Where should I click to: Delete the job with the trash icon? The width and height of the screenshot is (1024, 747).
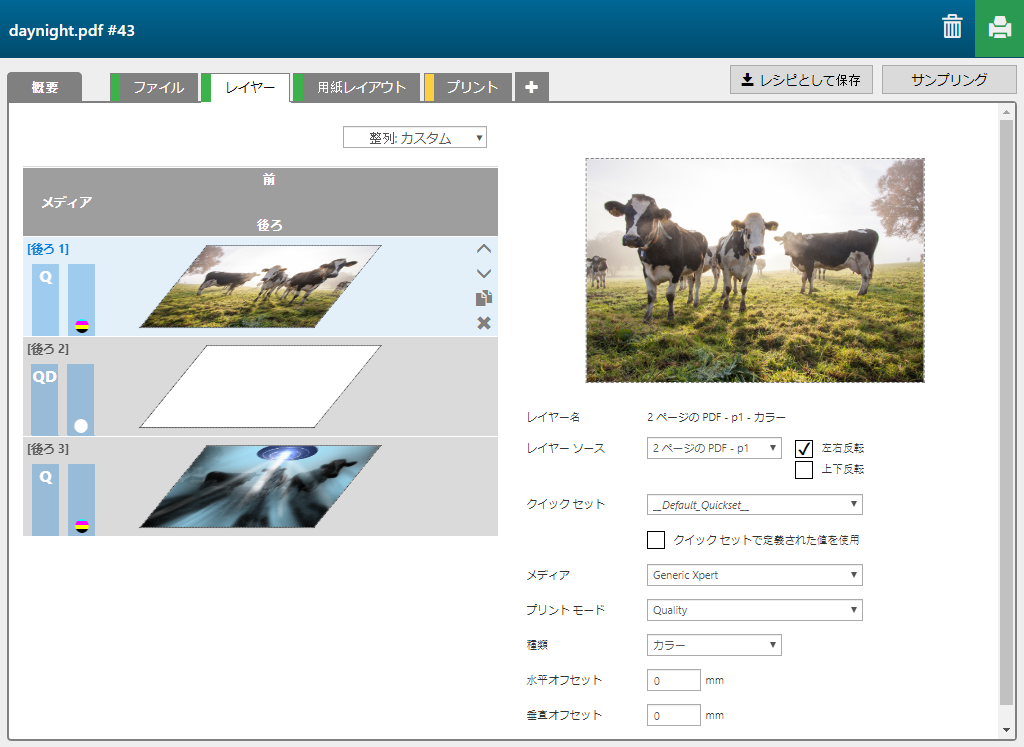pyautogui.click(x=952, y=27)
